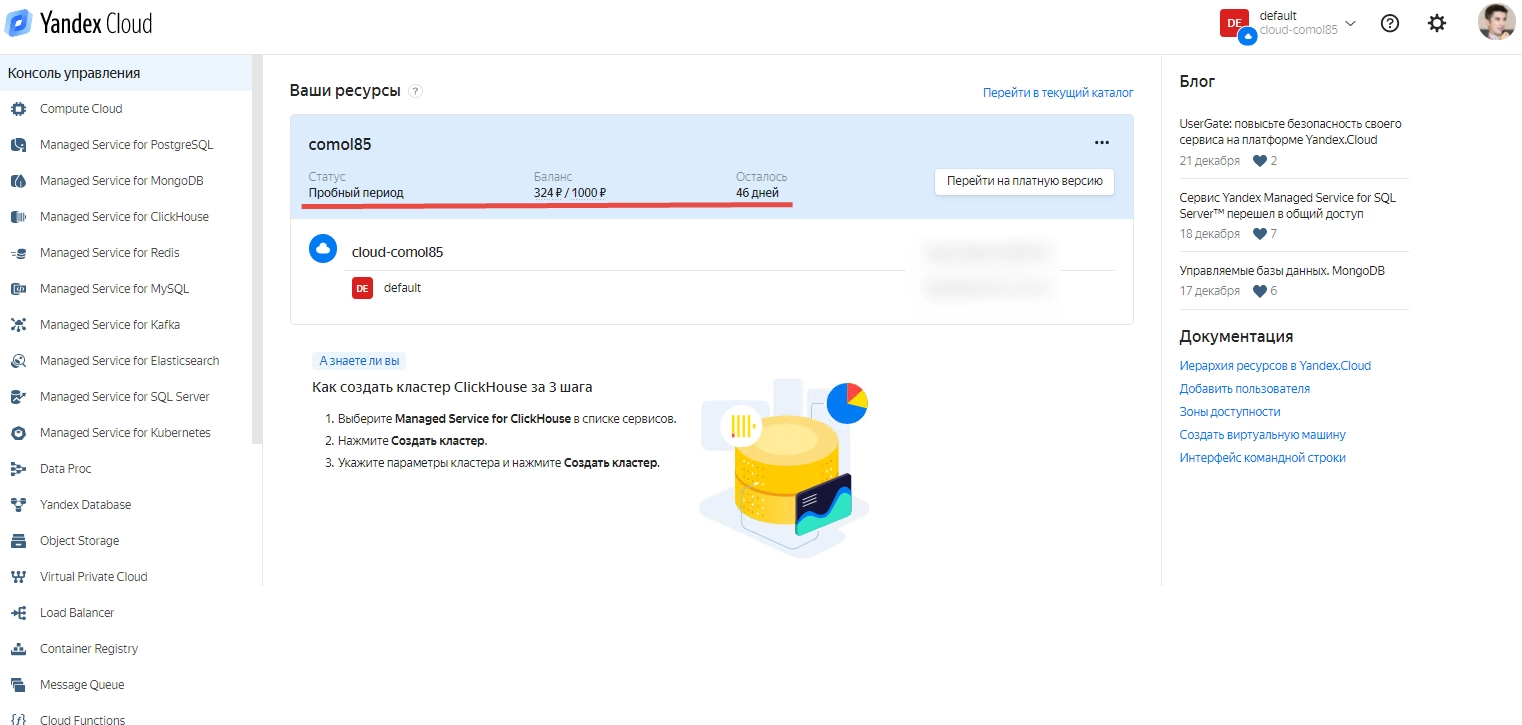
Task: Click the Yandex Database sidebar label
Action: click(x=86, y=505)
